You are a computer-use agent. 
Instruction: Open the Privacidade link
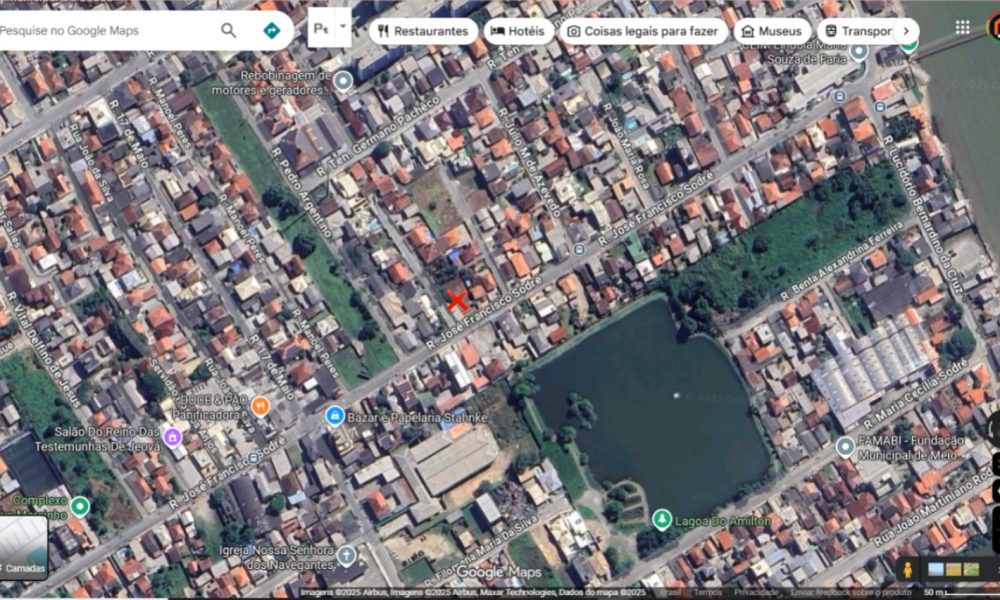tap(756, 593)
